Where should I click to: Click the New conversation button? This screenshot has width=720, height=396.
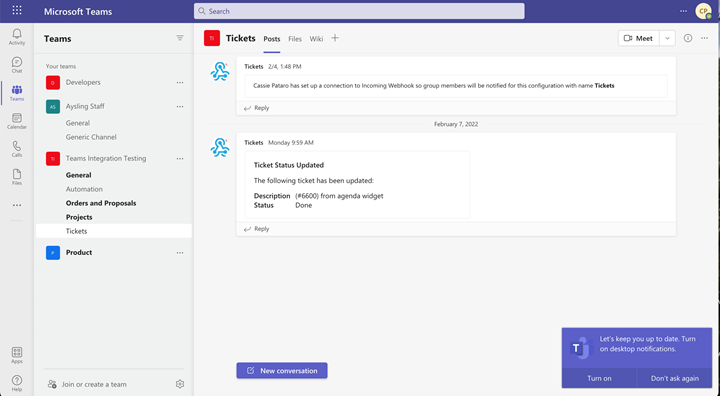(282, 371)
